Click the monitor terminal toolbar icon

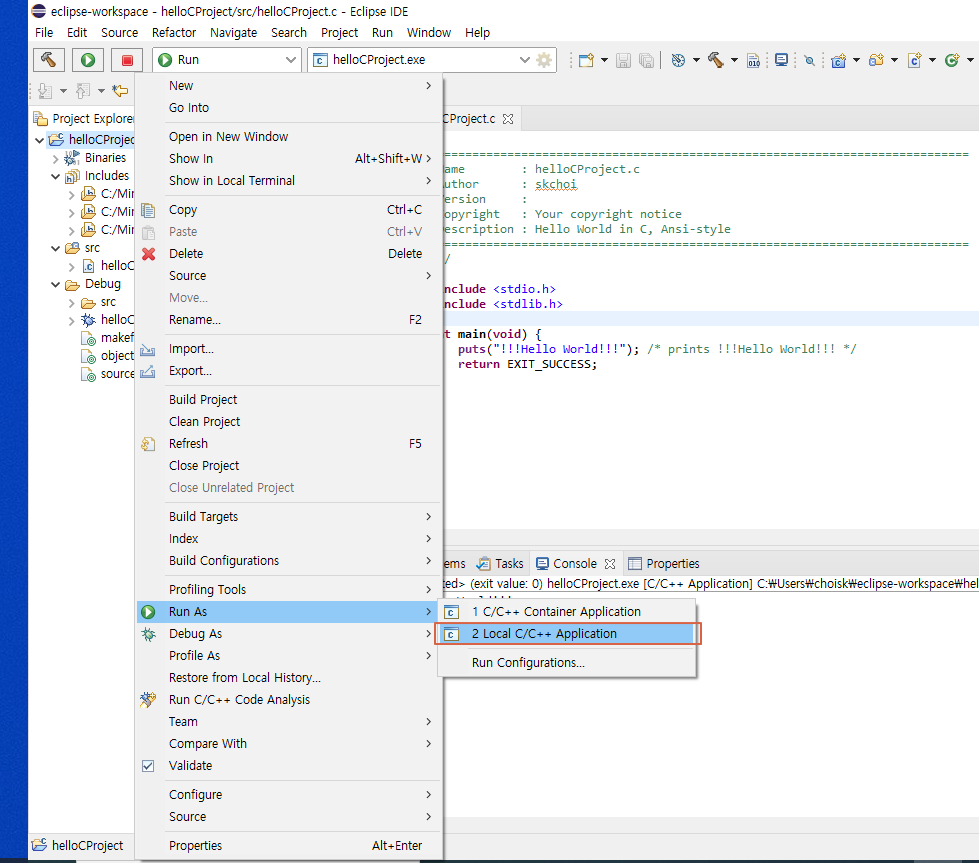coord(781,60)
